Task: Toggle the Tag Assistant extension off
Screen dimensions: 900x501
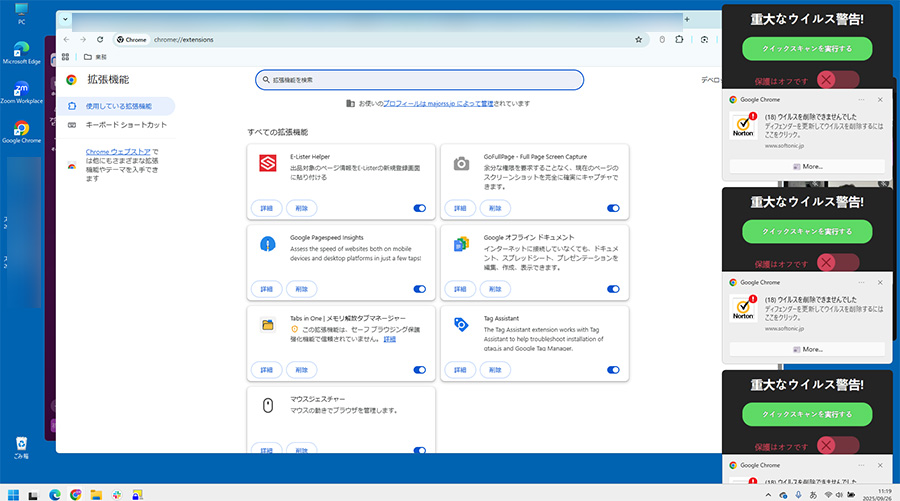Action: pos(613,369)
